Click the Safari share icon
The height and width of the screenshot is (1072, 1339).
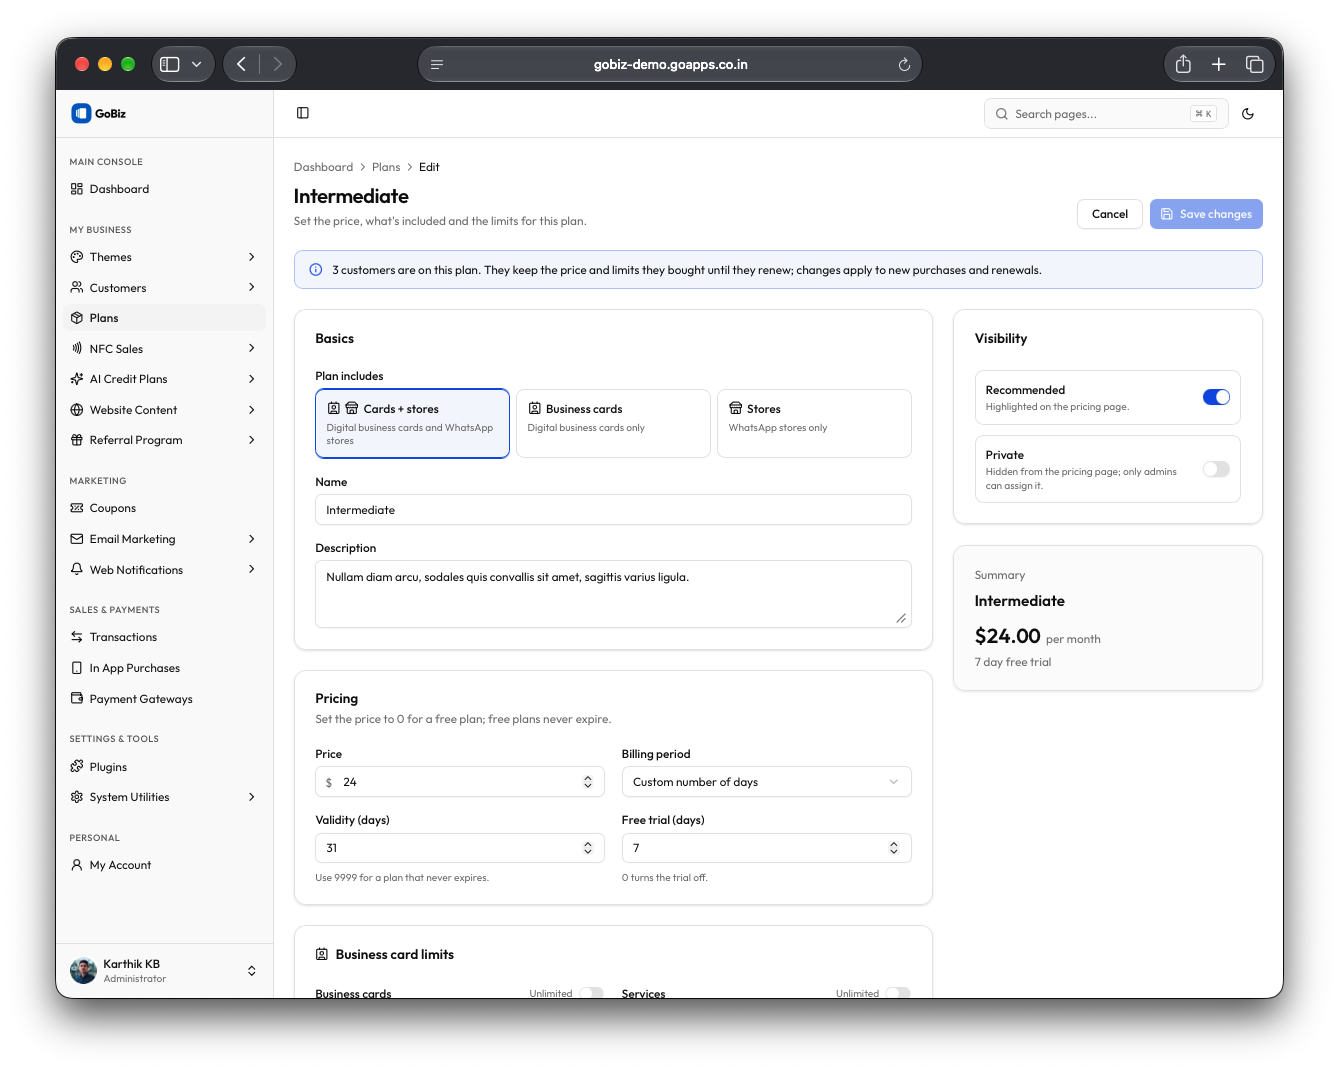click(x=1183, y=64)
